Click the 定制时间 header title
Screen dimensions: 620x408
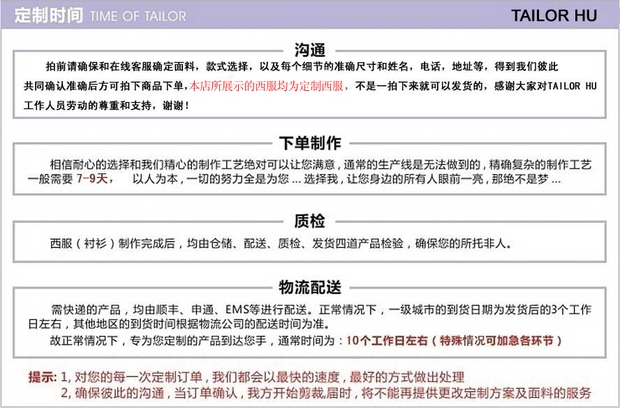coord(49,16)
